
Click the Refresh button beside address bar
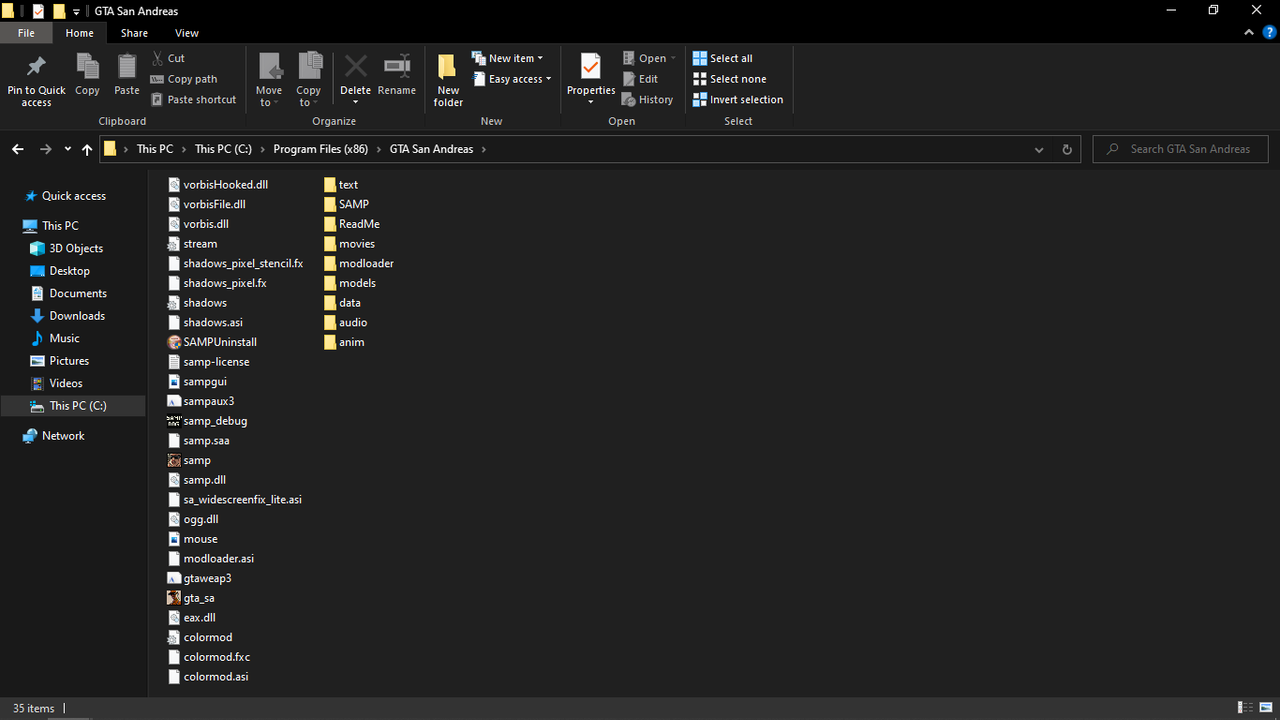(1067, 149)
